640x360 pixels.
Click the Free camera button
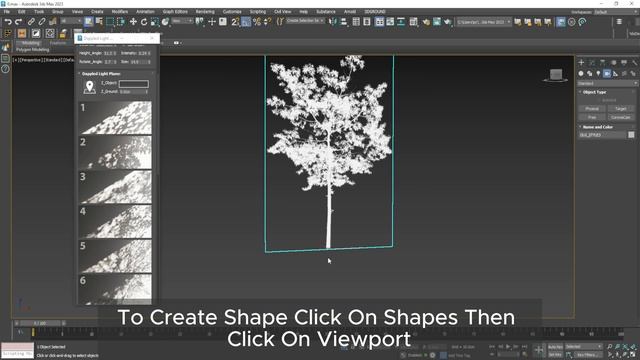pos(592,117)
